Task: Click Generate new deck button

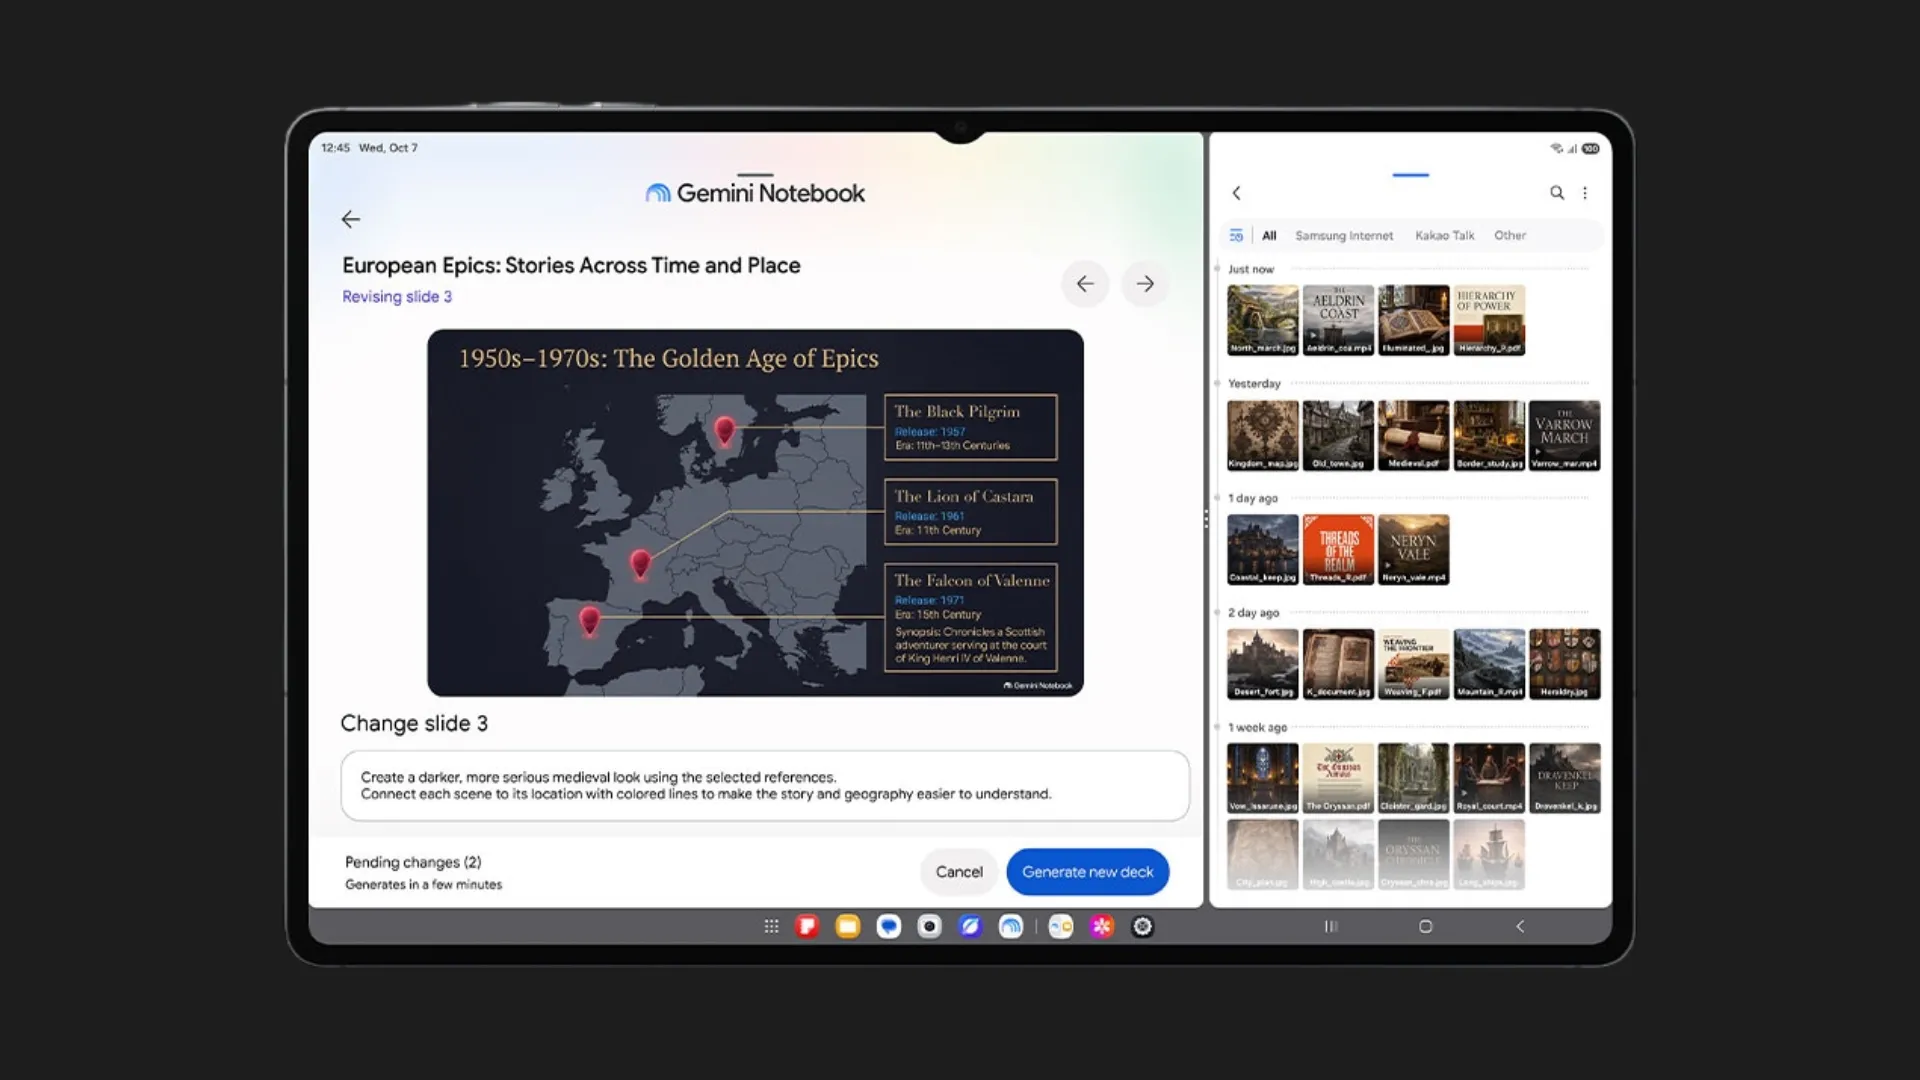Action: click(x=1088, y=872)
